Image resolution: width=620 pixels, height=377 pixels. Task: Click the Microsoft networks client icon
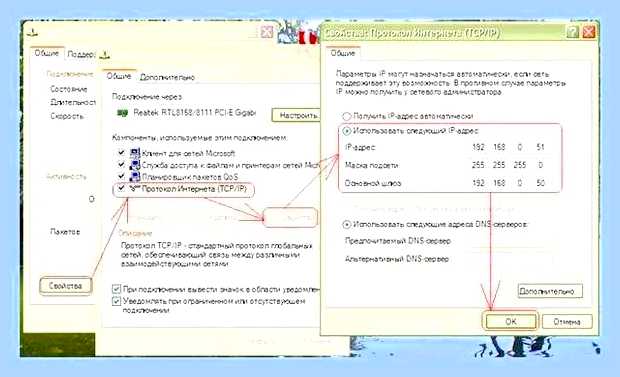pyautogui.click(x=135, y=153)
